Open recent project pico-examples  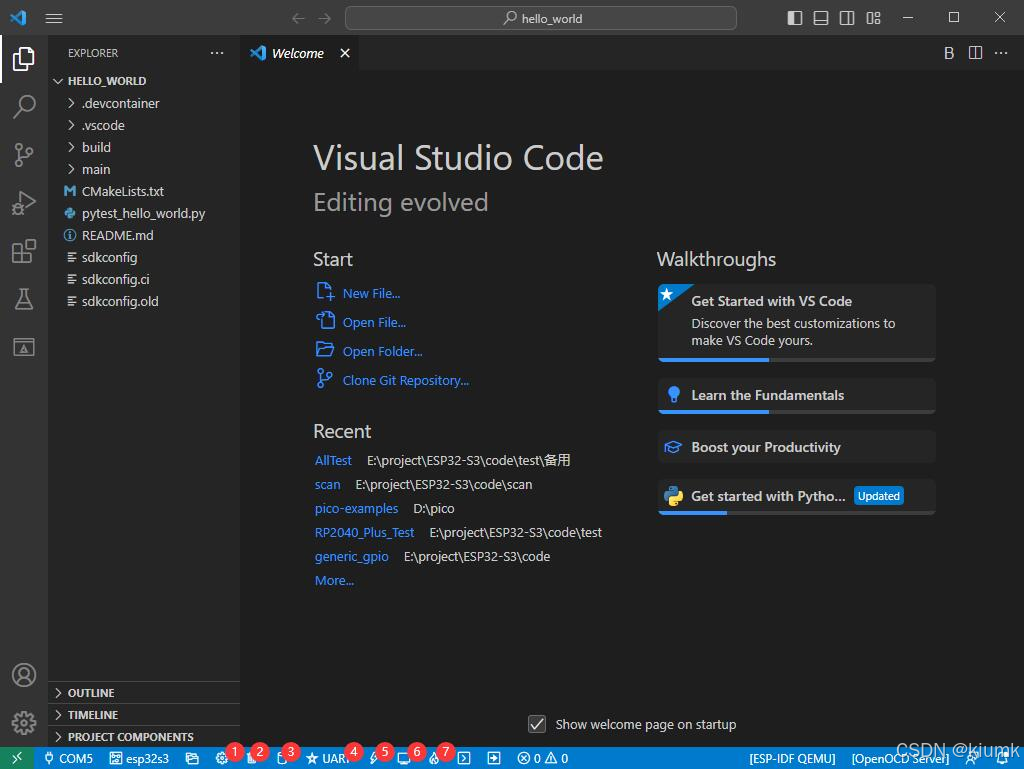coord(357,509)
